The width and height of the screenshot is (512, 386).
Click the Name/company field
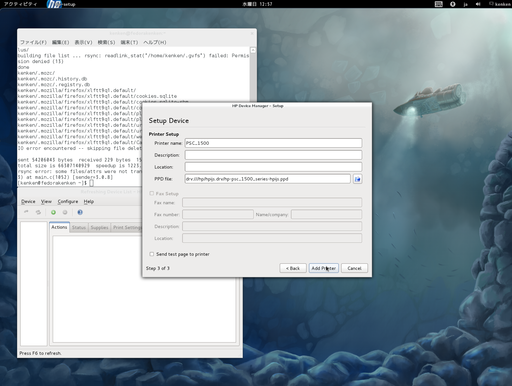327,214
